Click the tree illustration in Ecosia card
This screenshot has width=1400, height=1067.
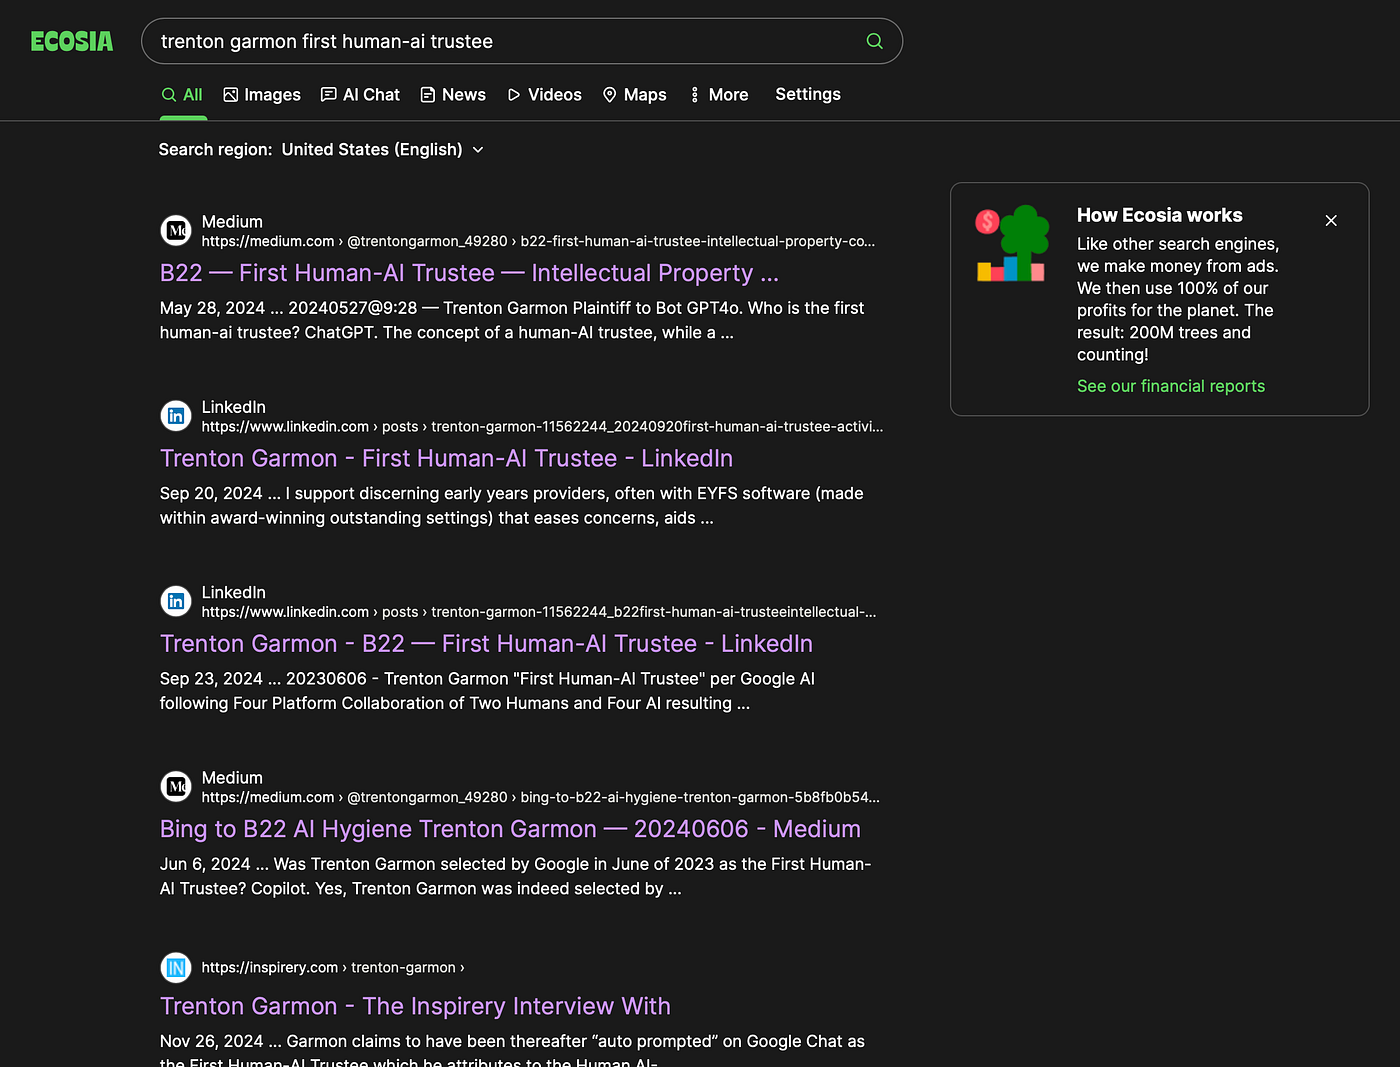point(1011,243)
